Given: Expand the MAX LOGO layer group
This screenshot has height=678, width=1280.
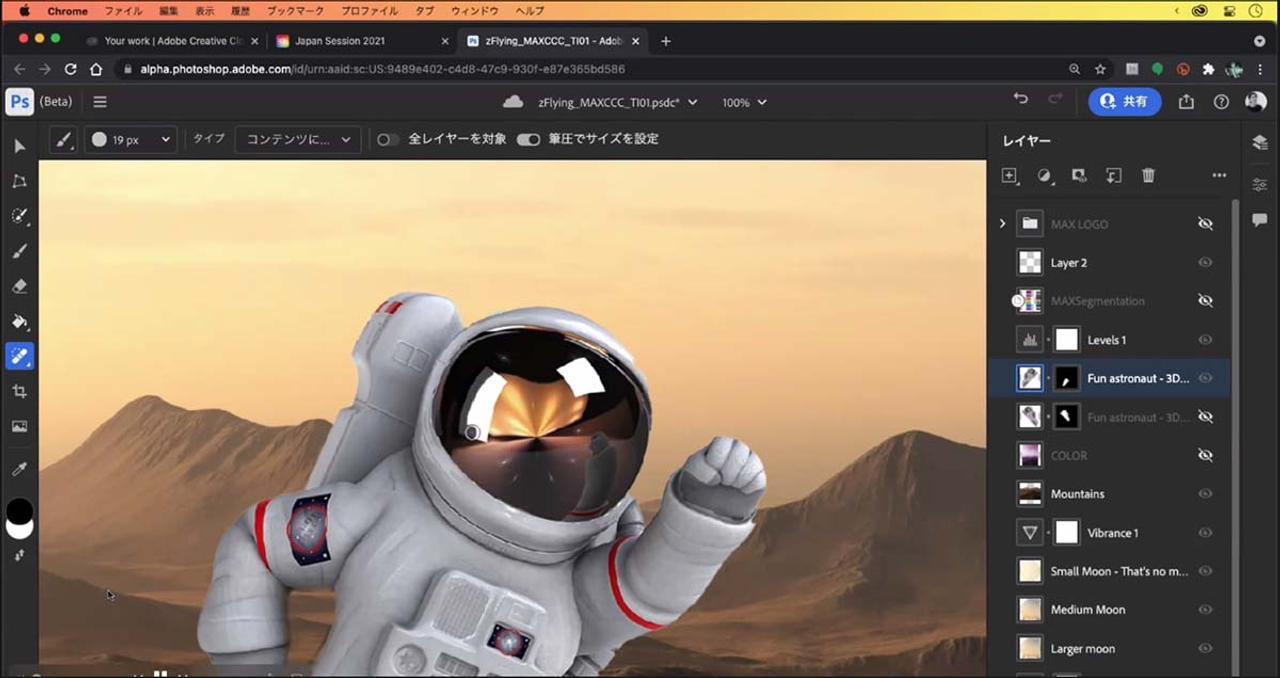Looking at the screenshot, I should point(1002,223).
